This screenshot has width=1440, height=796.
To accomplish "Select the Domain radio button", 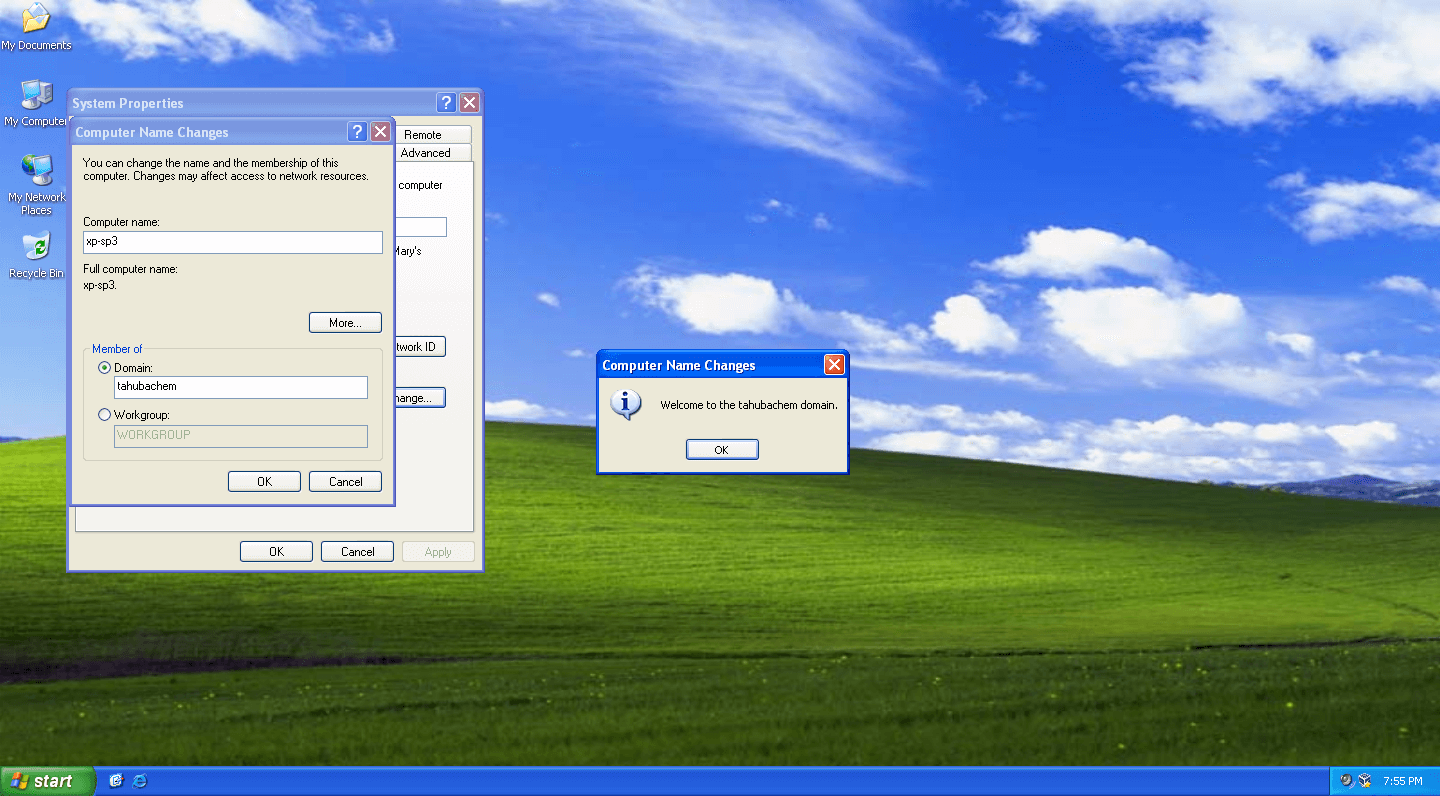I will pos(105,368).
